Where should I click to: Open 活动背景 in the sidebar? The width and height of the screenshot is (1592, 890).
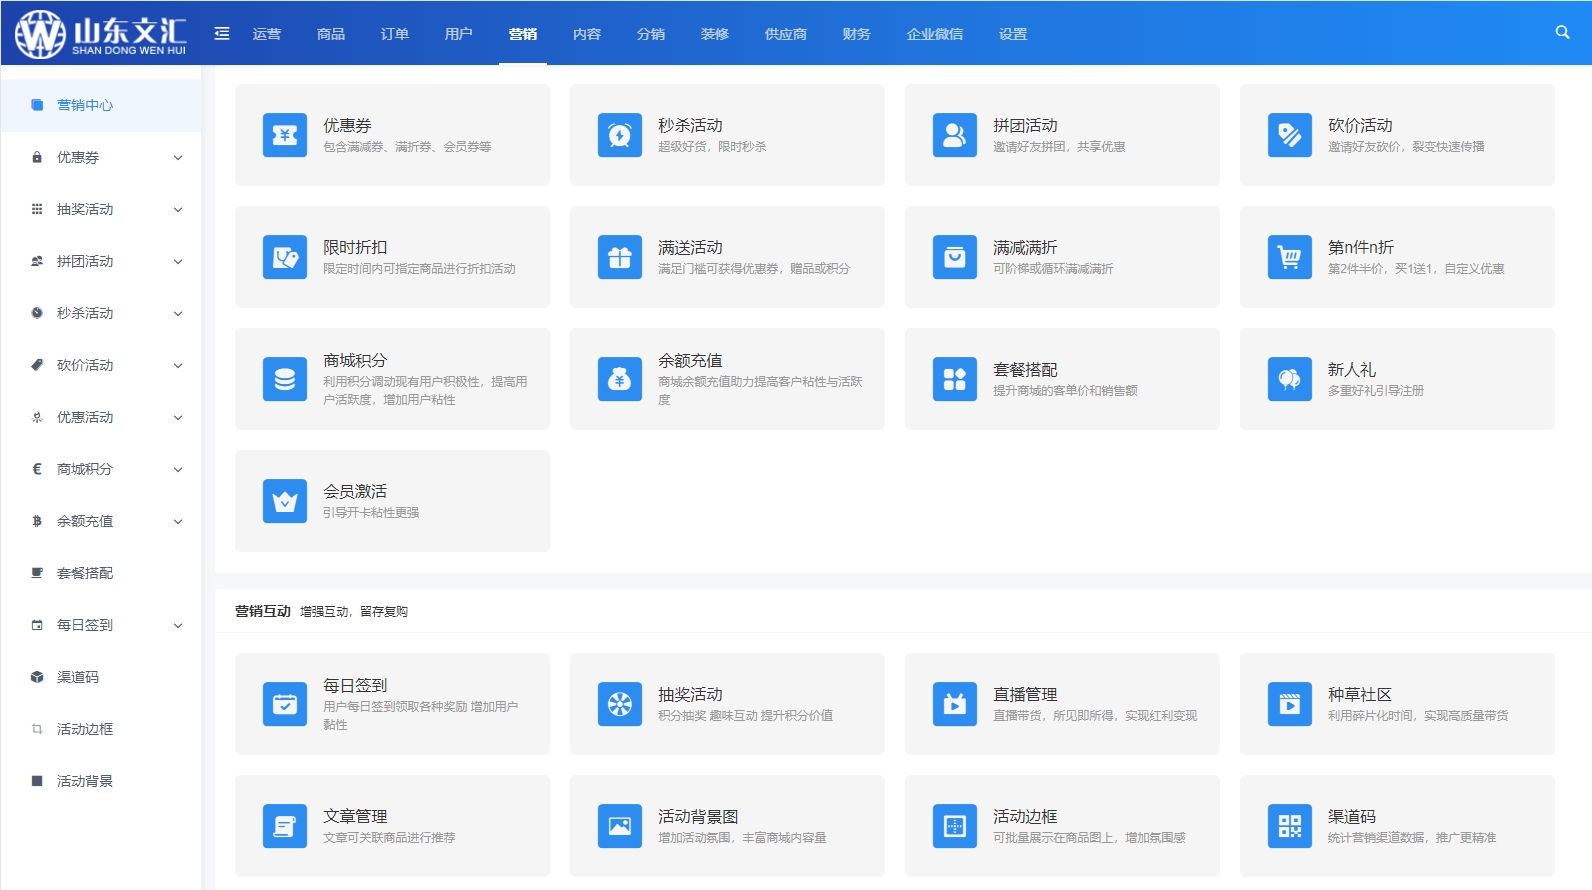click(101, 781)
